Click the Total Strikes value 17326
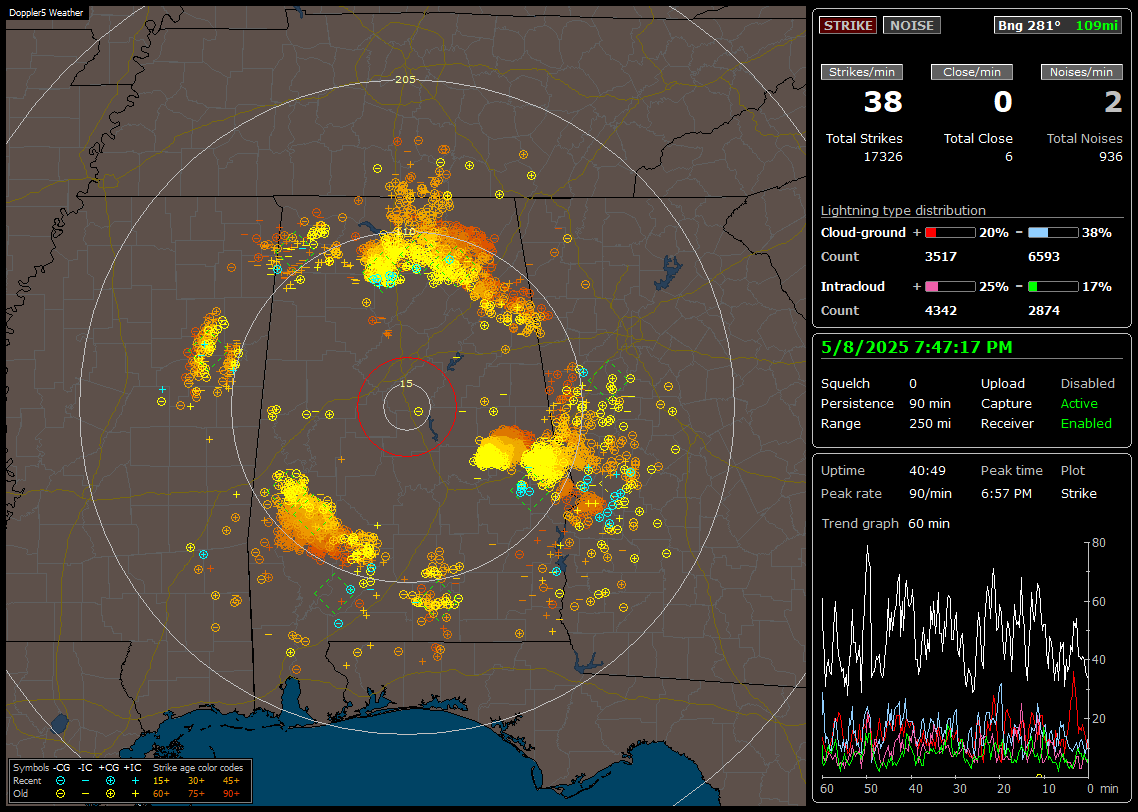 (x=883, y=157)
